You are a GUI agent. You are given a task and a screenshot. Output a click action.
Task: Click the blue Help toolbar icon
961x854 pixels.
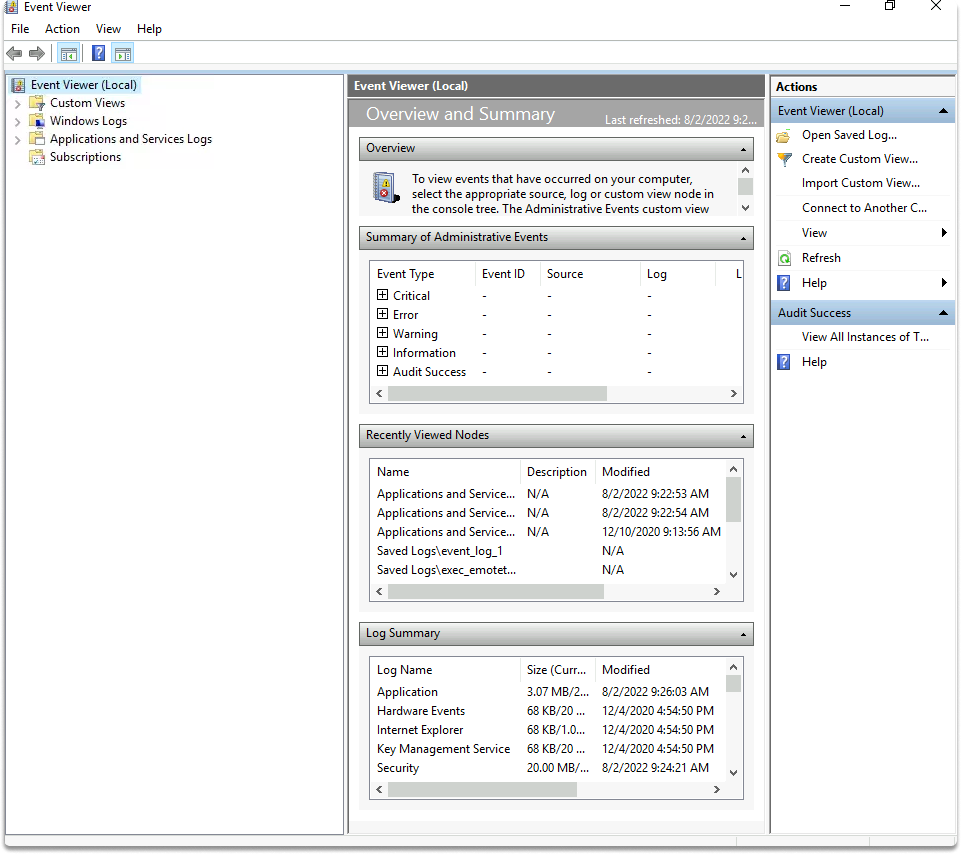click(x=98, y=53)
